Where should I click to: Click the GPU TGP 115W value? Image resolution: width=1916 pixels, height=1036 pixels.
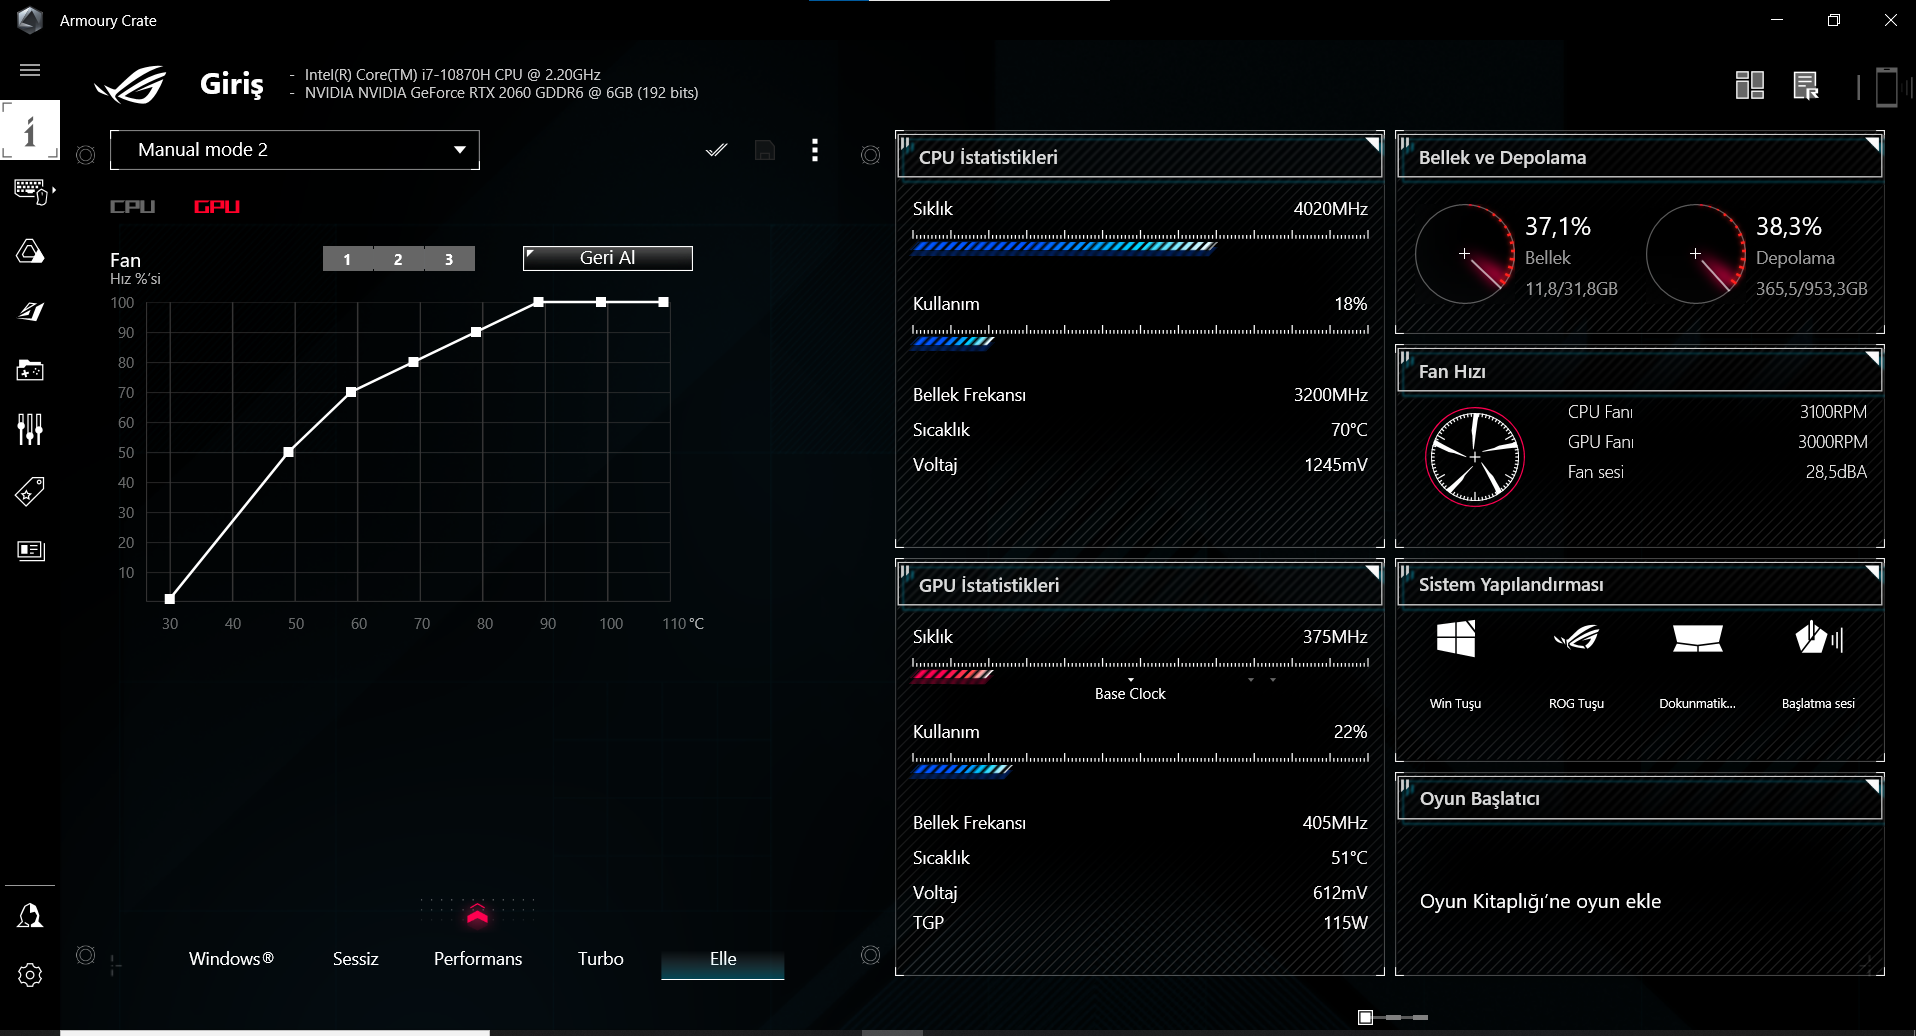pos(1345,923)
